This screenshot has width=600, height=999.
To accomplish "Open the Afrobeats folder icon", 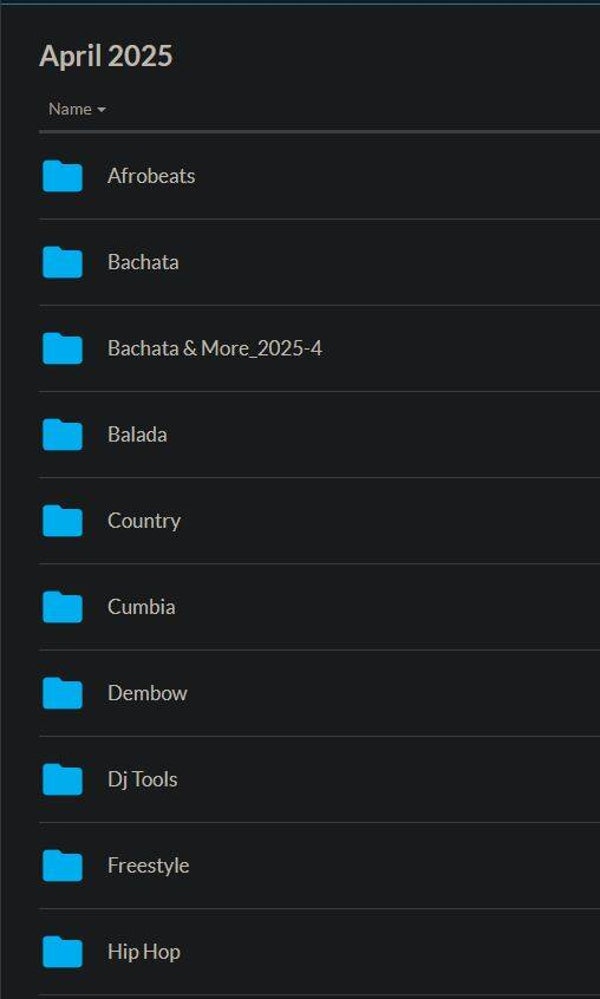I will click(62, 176).
